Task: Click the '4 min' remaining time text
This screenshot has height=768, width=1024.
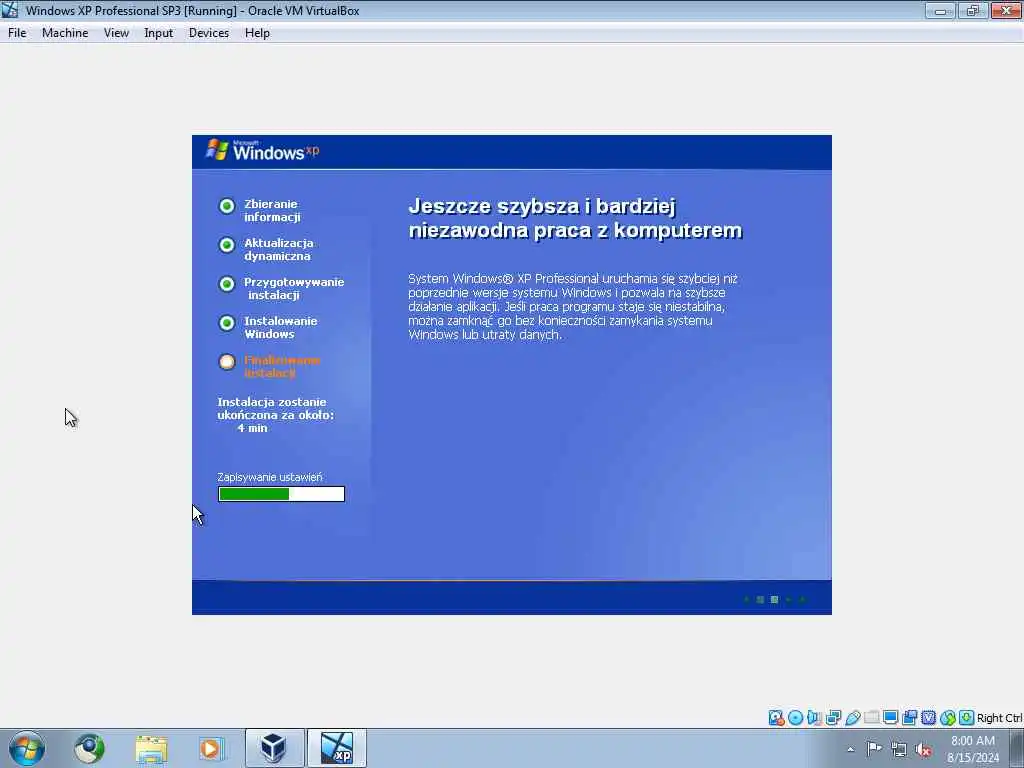Action: click(252, 428)
